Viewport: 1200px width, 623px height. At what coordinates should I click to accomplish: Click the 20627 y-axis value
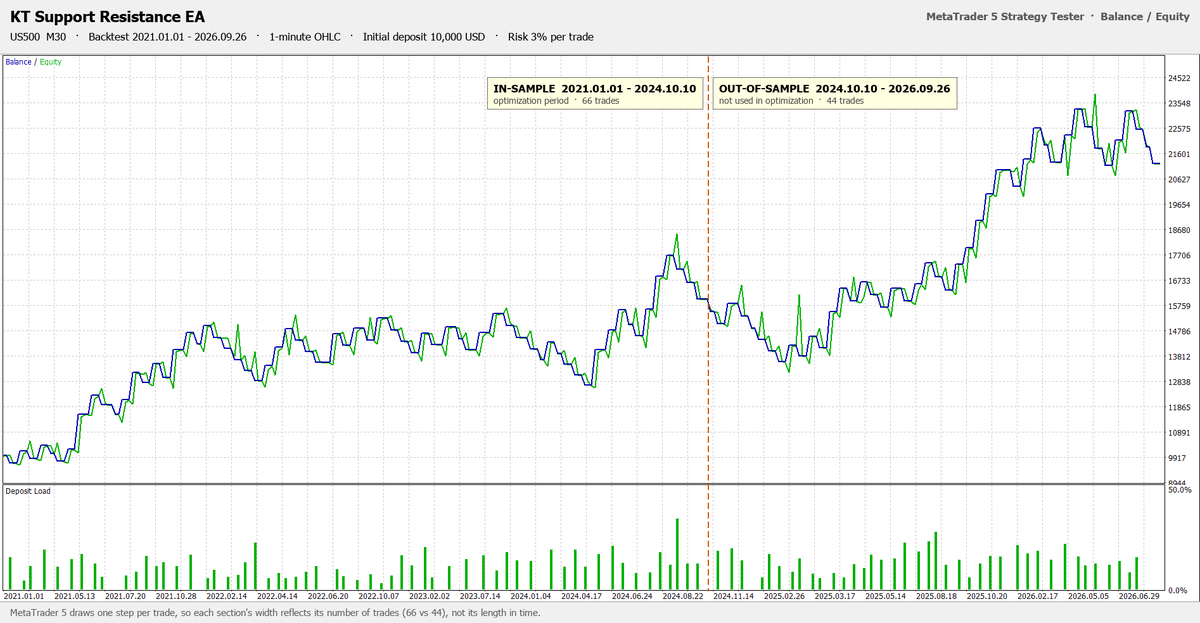[x=1180, y=180]
